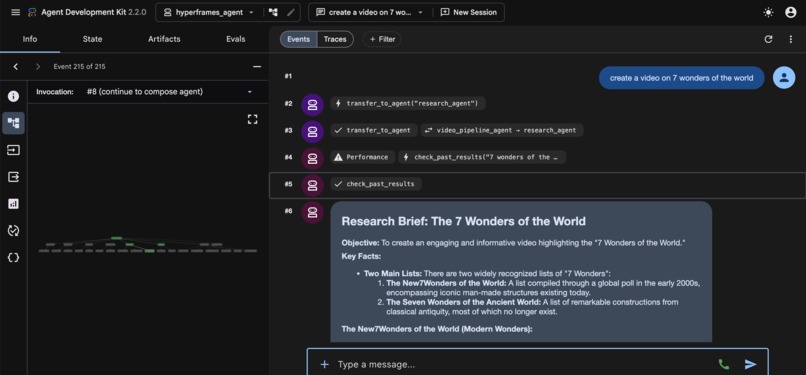This screenshot has width=806, height=375.
Task: Open the hamburger navigation menu
Action: [x=15, y=12]
